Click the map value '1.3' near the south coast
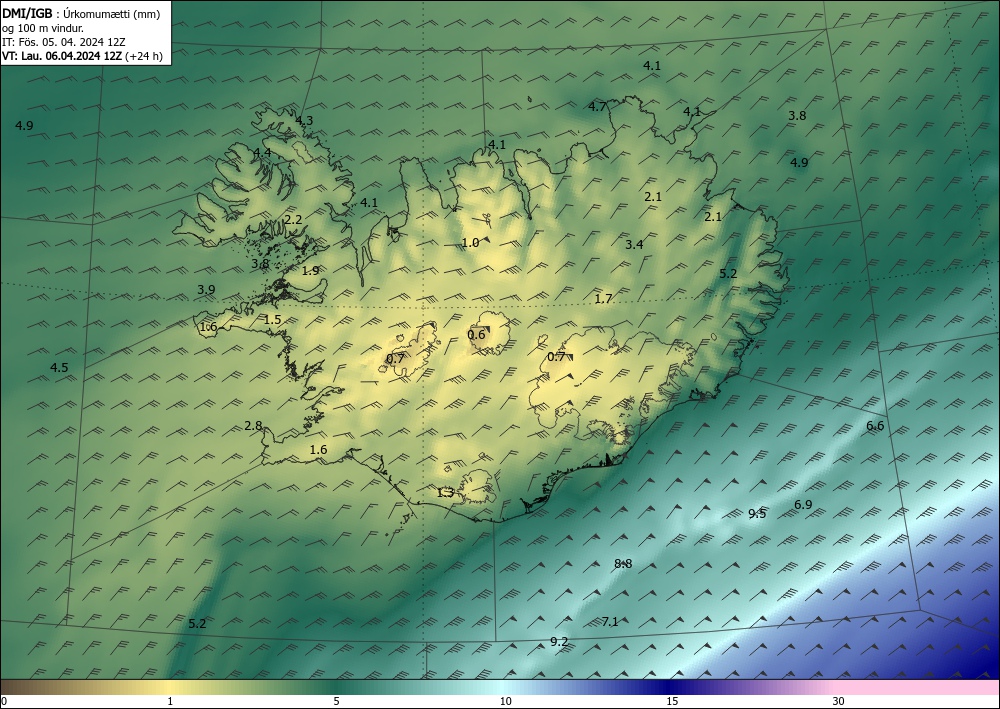The image size is (1000, 709). coord(445,492)
